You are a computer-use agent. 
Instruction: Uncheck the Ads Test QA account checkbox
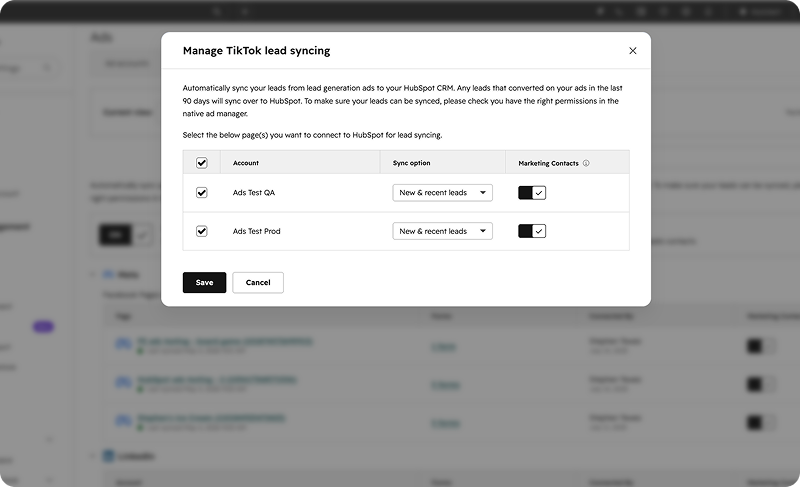coord(202,192)
